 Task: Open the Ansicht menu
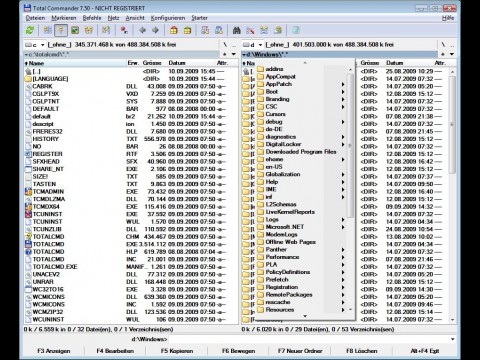(135, 18)
